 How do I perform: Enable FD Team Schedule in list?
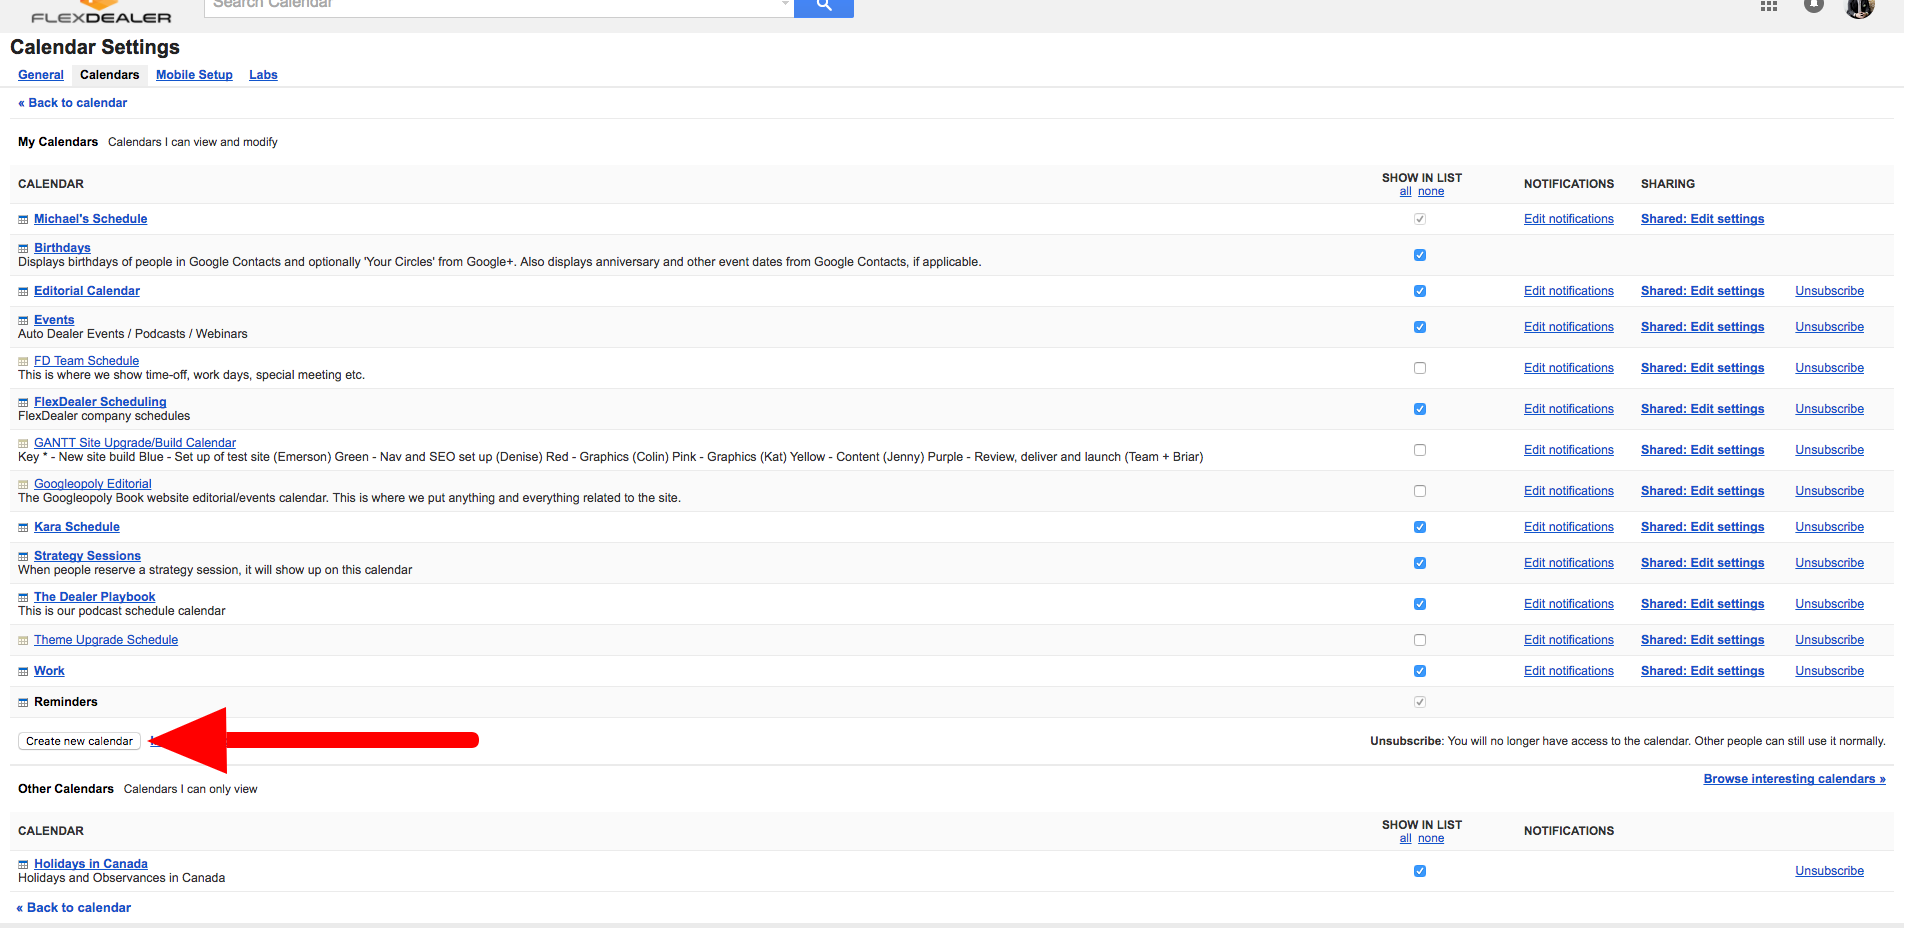coord(1419,368)
